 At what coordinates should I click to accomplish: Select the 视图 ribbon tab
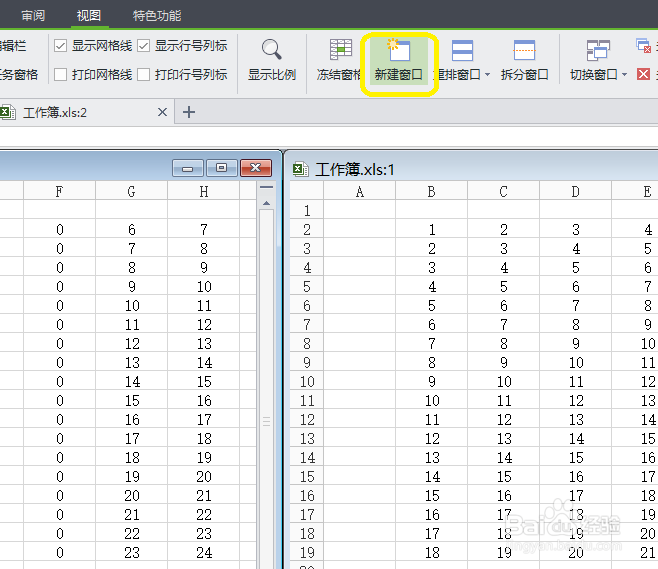tap(89, 16)
